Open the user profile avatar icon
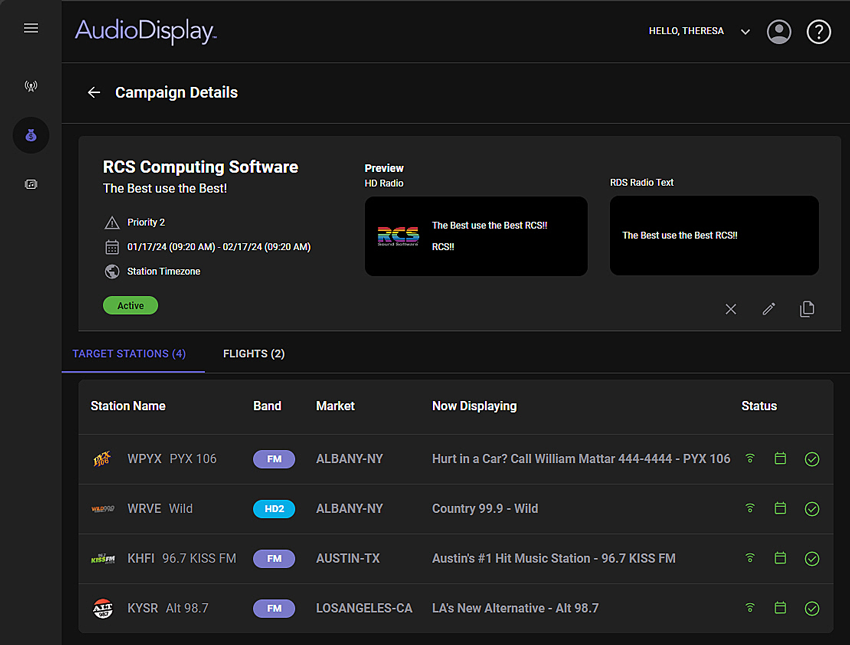Screen dimensions: 850x645 tap(778, 31)
